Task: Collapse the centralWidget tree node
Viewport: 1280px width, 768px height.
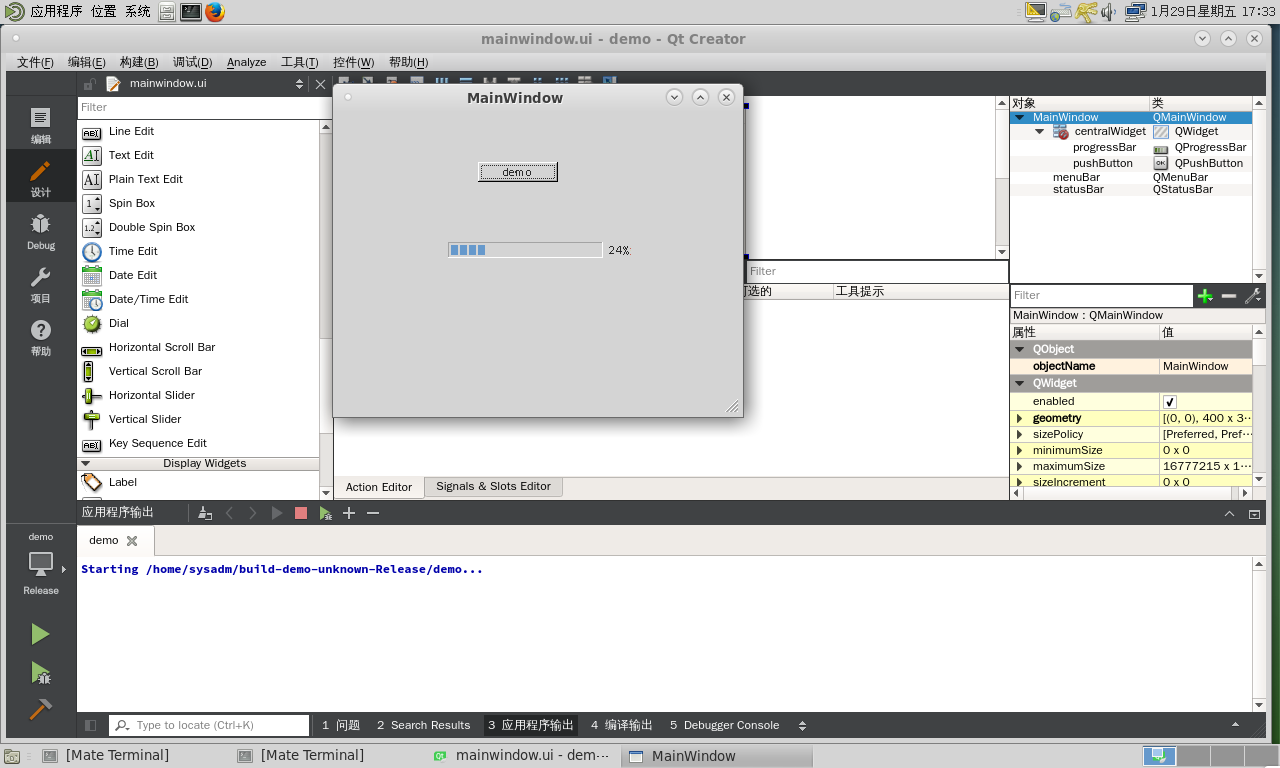Action: (x=1040, y=131)
